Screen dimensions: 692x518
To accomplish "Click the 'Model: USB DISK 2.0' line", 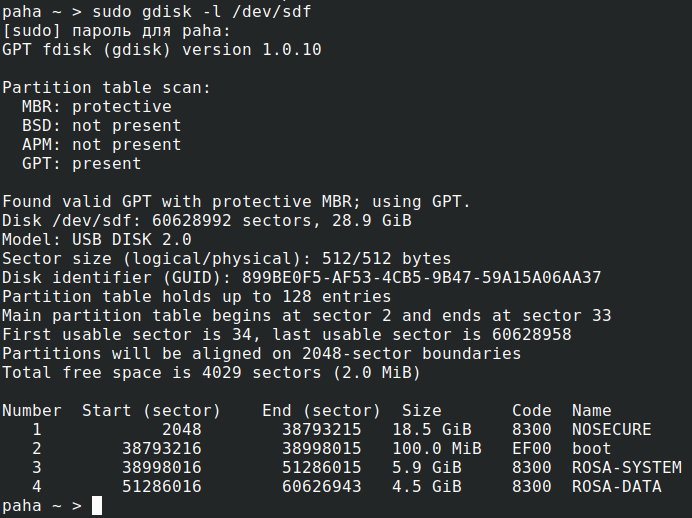I will click(x=96, y=239).
